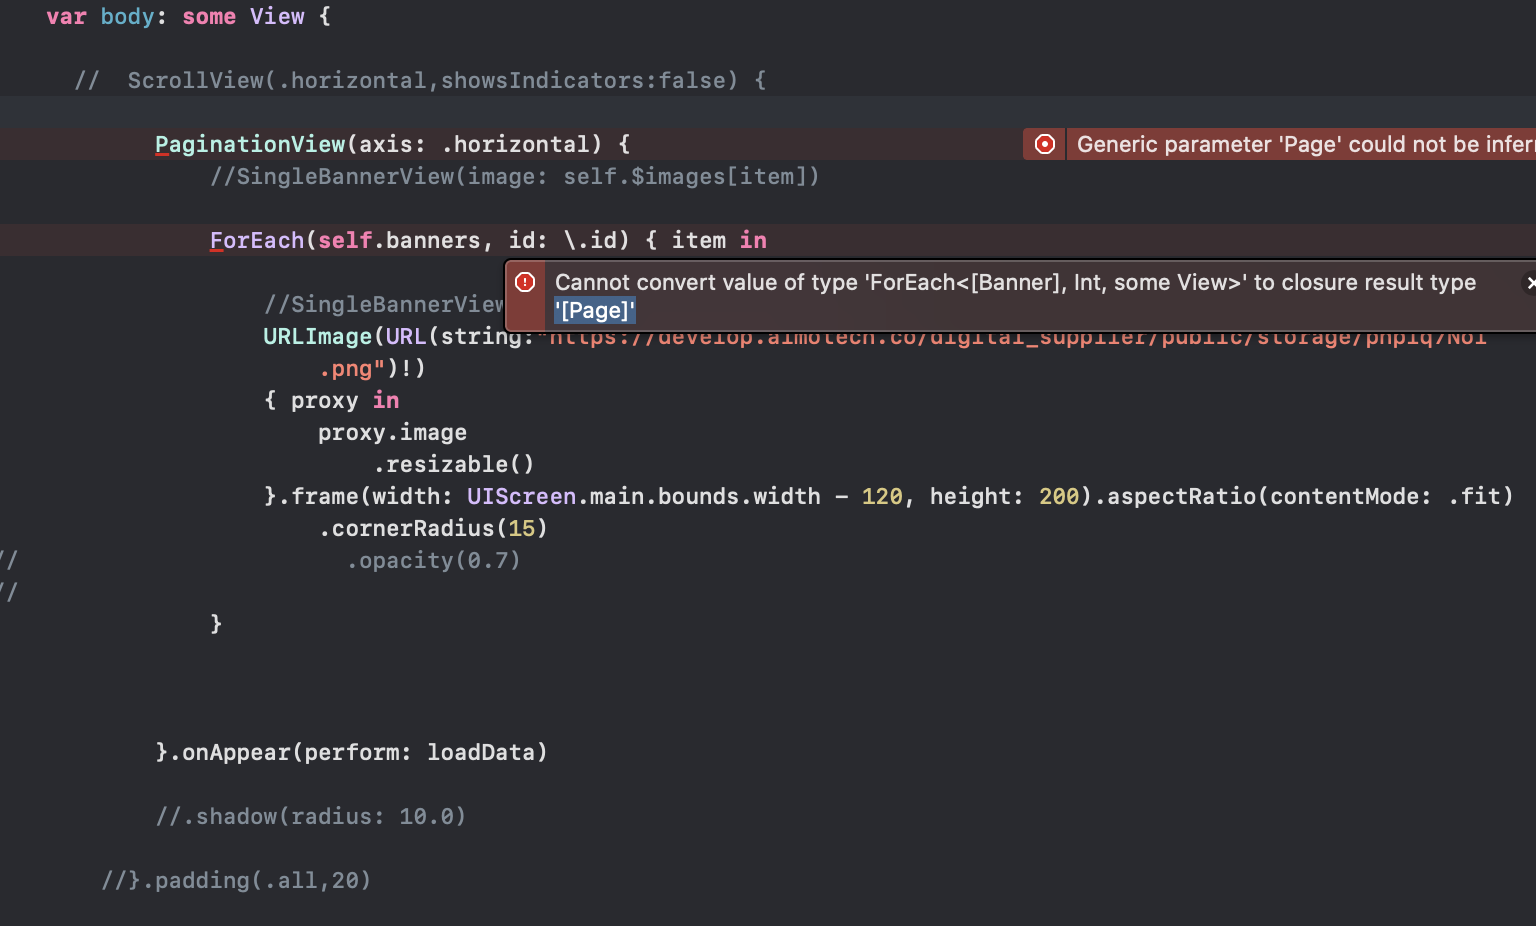Select the commented shadow radius line
The height and width of the screenshot is (926, 1536).
click(311, 816)
